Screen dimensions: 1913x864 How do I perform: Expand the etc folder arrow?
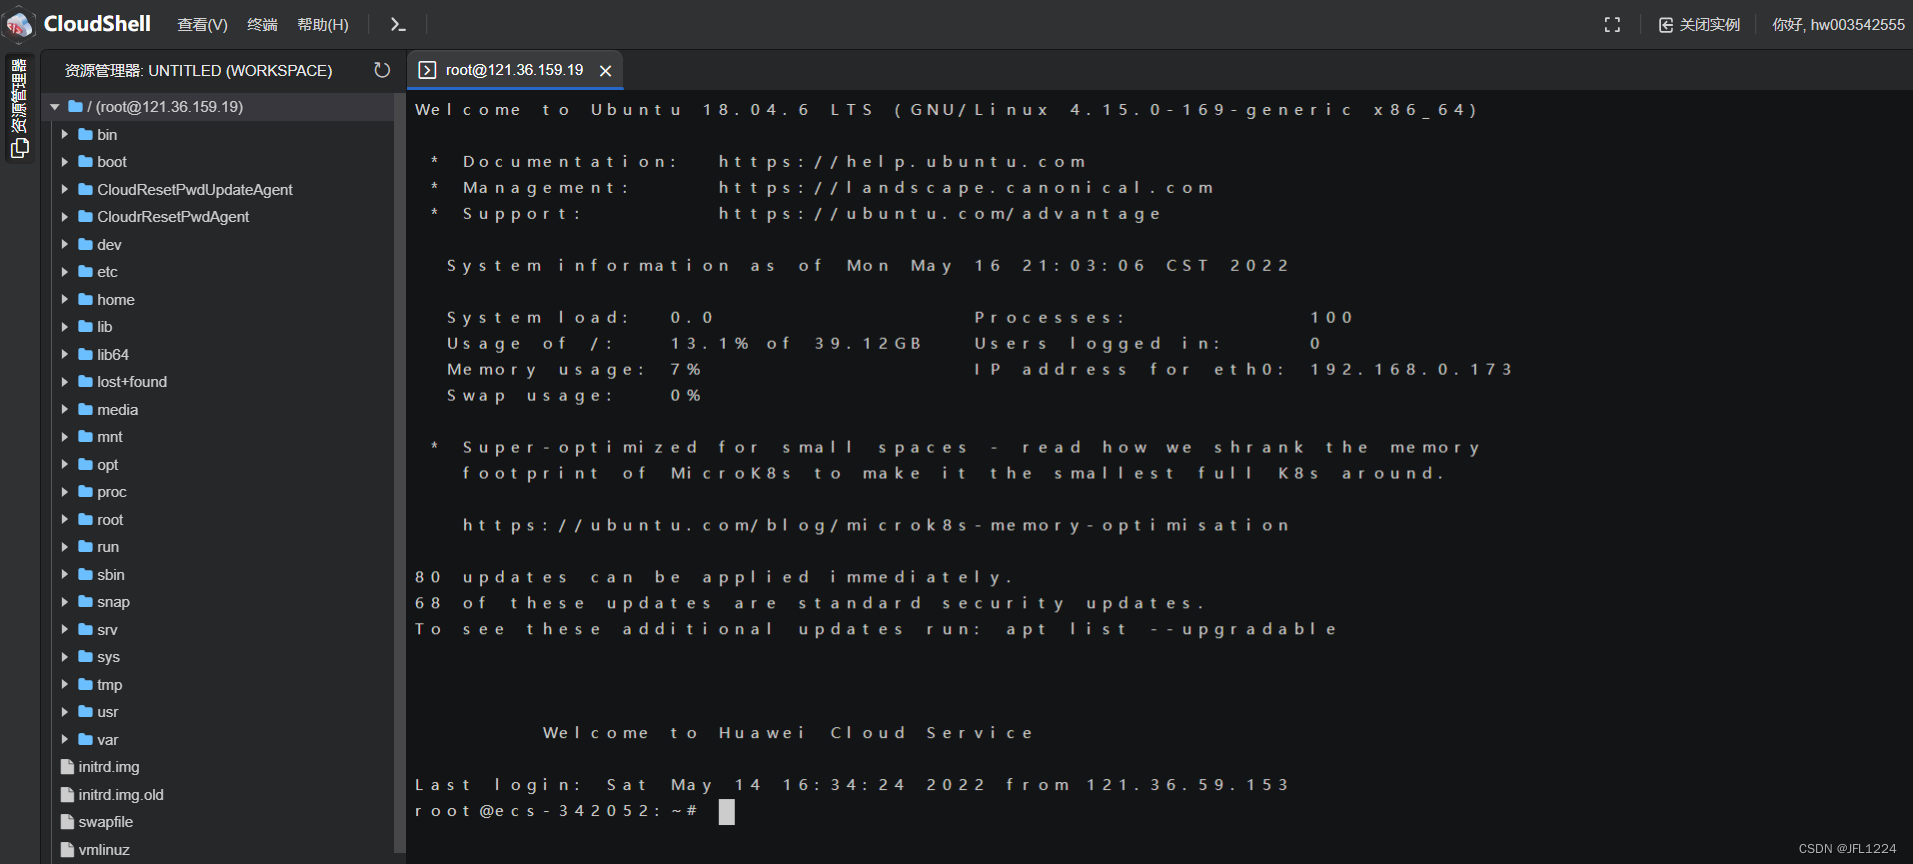click(65, 272)
